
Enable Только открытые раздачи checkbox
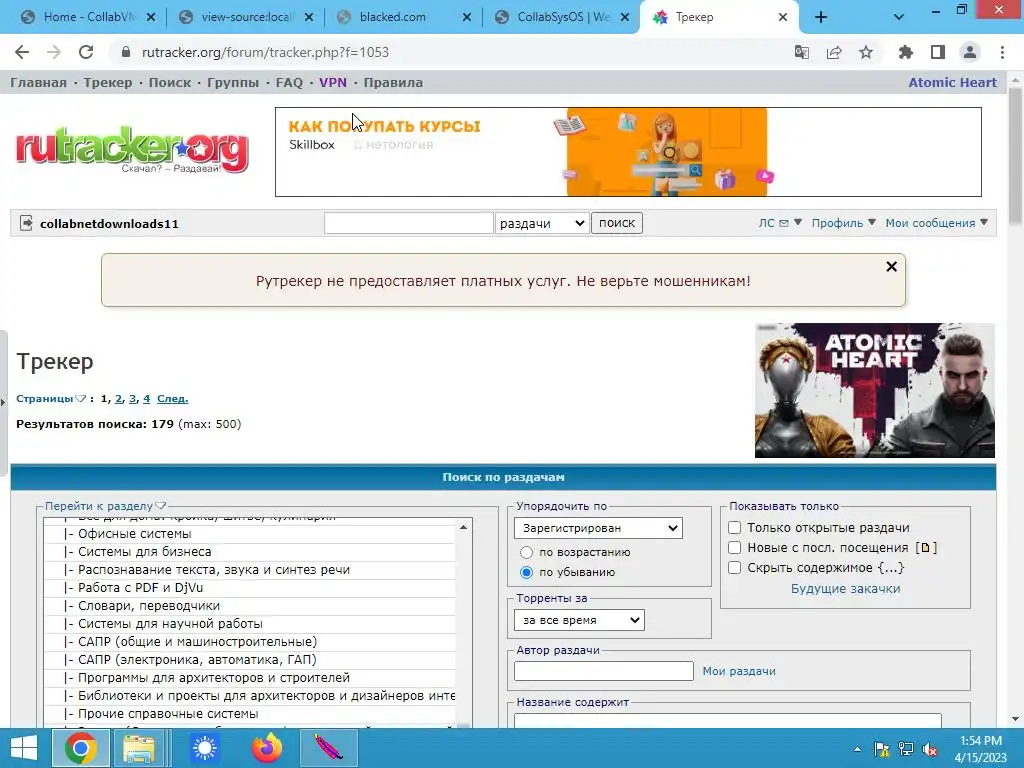tap(735, 528)
